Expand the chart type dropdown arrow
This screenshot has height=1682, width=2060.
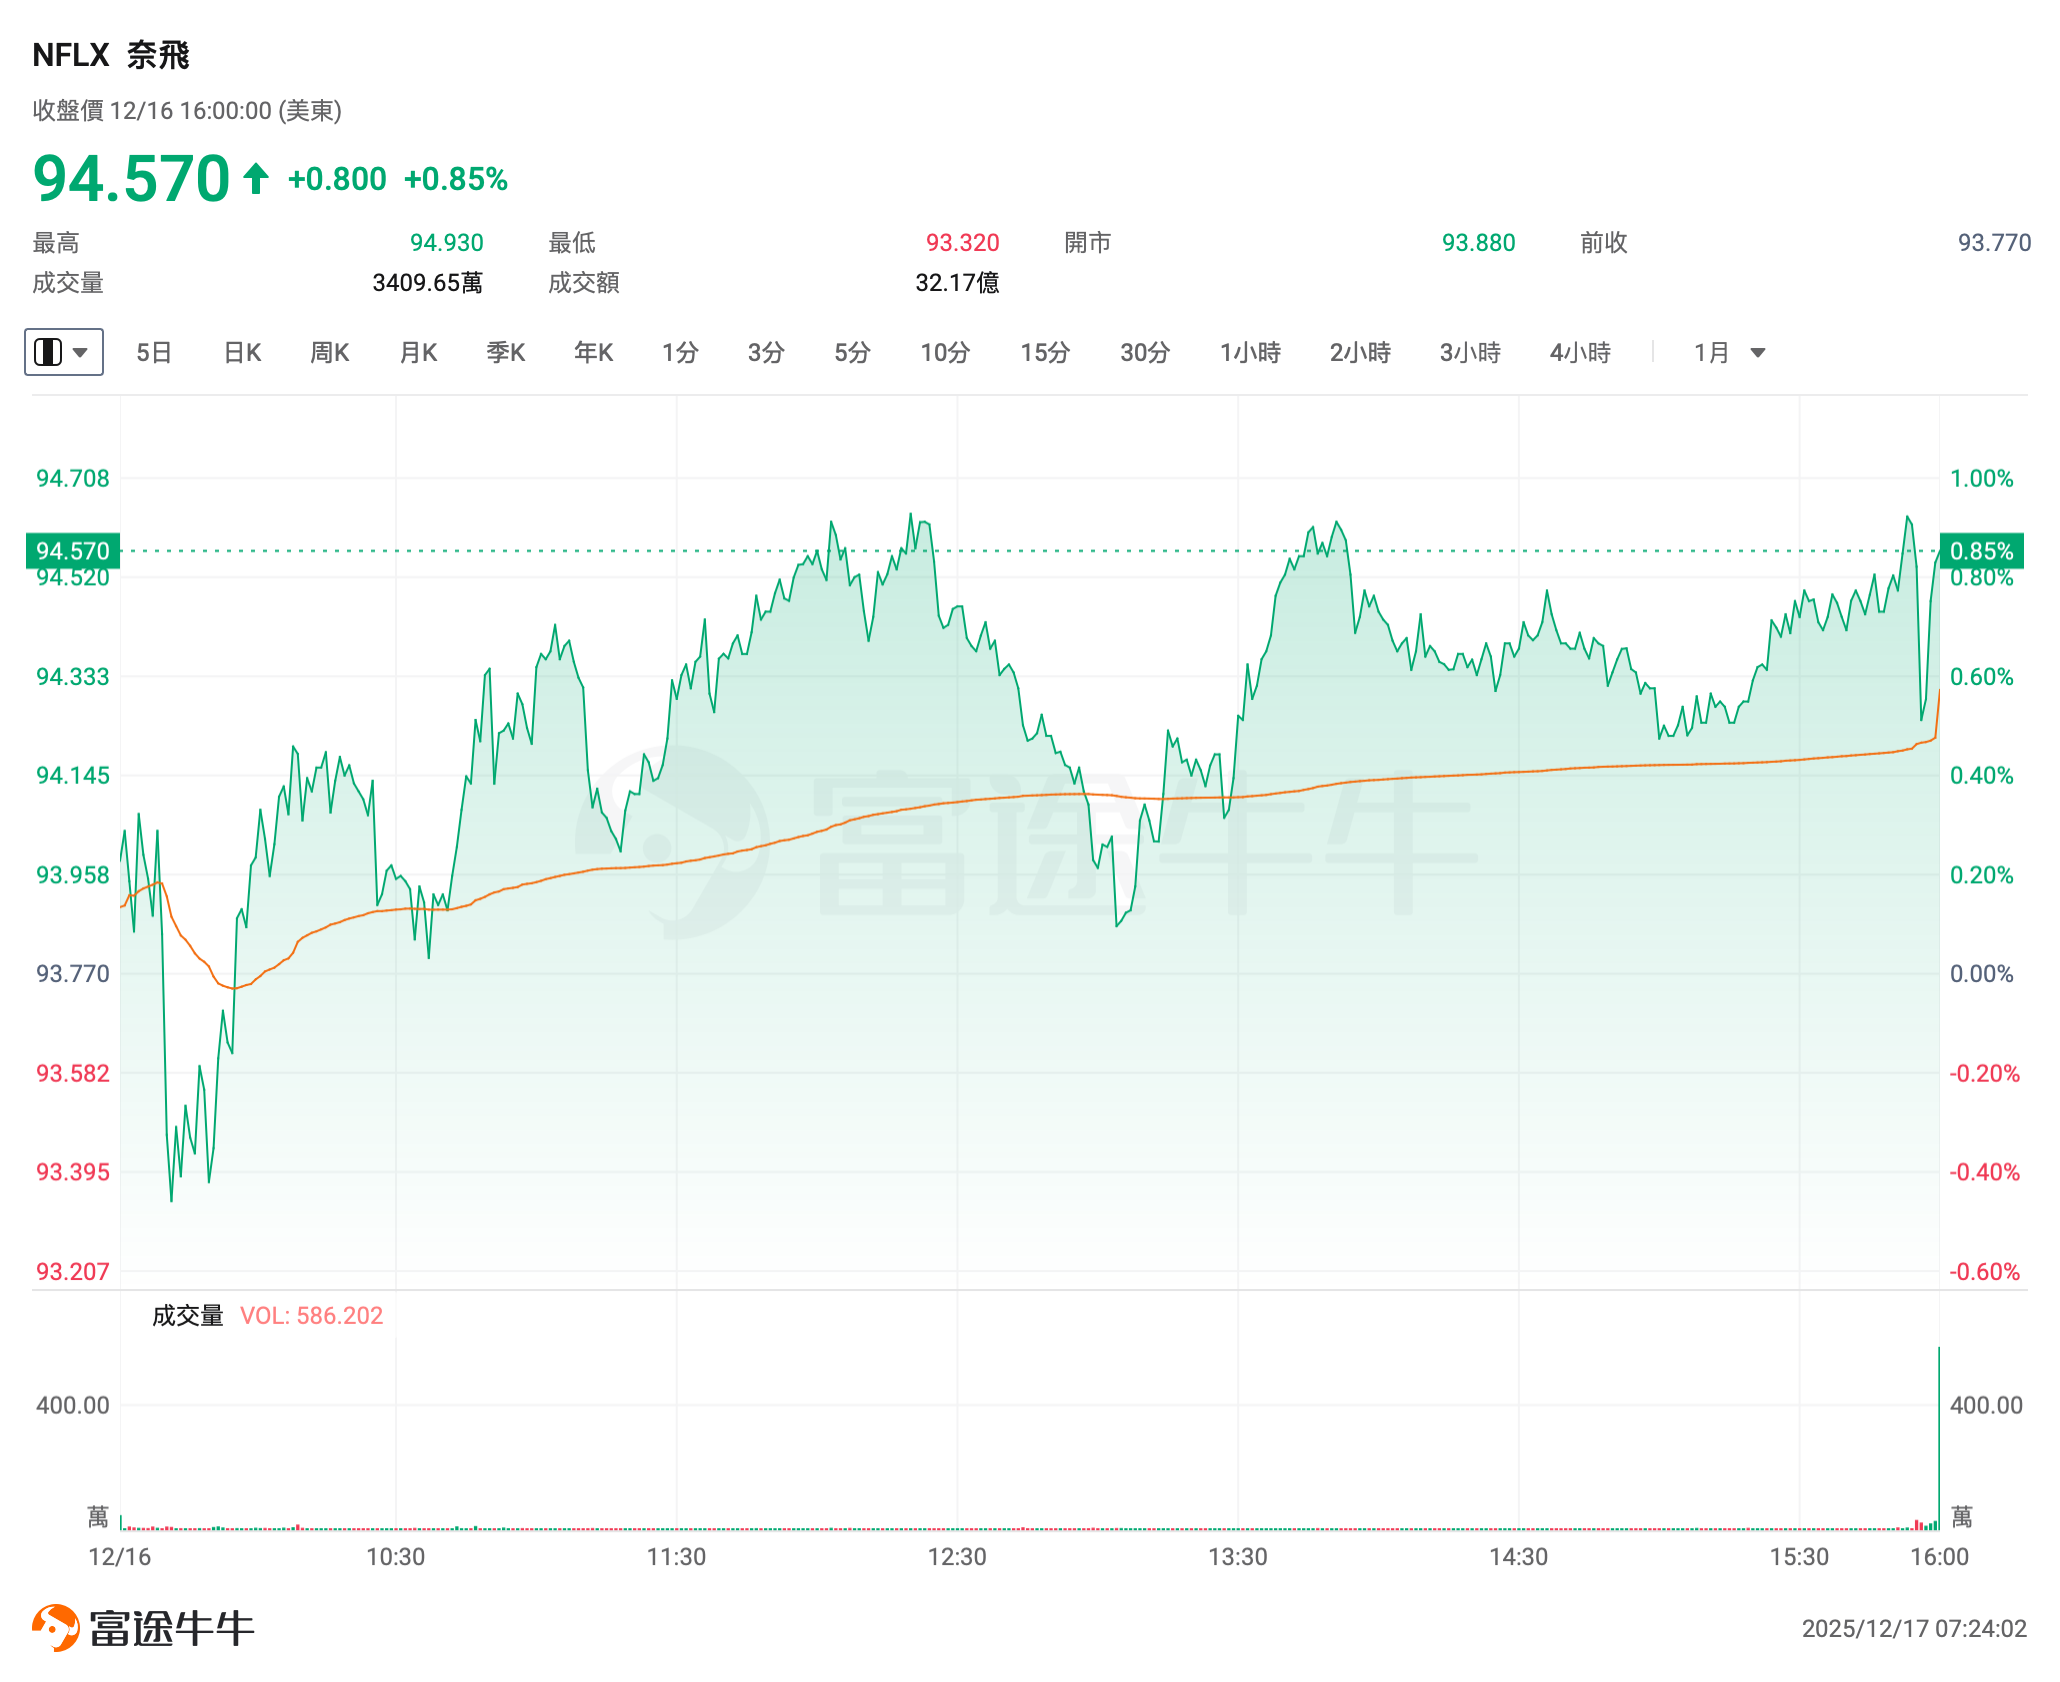coord(81,352)
